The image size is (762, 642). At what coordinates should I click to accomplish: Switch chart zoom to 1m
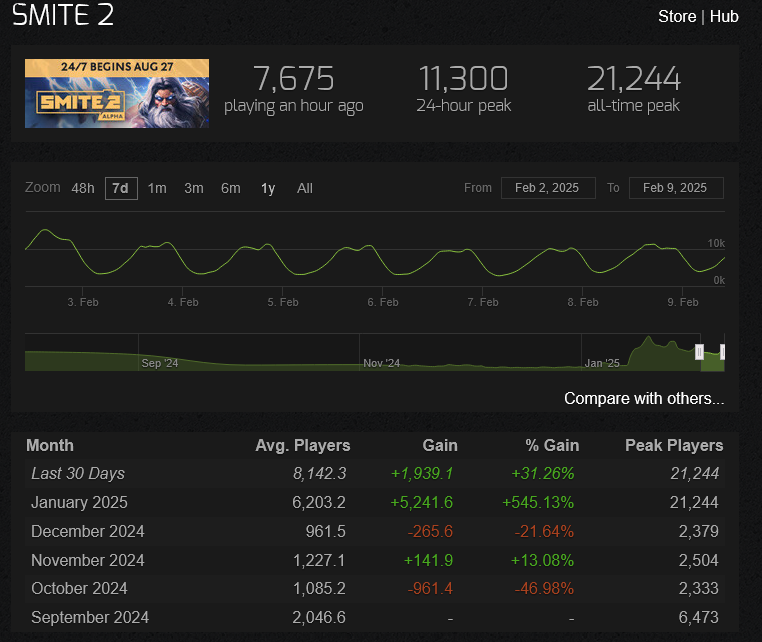pos(157,189)
